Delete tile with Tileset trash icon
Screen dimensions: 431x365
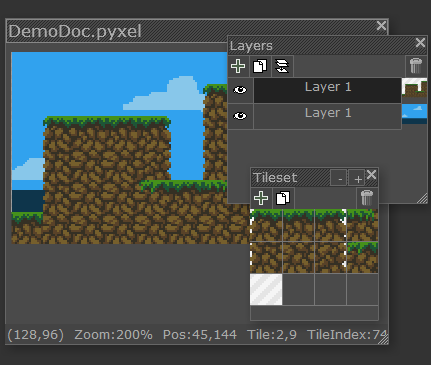(x=367, y=198)
